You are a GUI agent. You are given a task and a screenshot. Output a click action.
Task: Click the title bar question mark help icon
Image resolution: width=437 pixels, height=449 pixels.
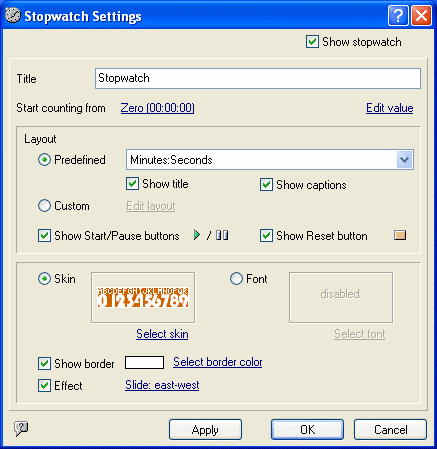(398, 16)
